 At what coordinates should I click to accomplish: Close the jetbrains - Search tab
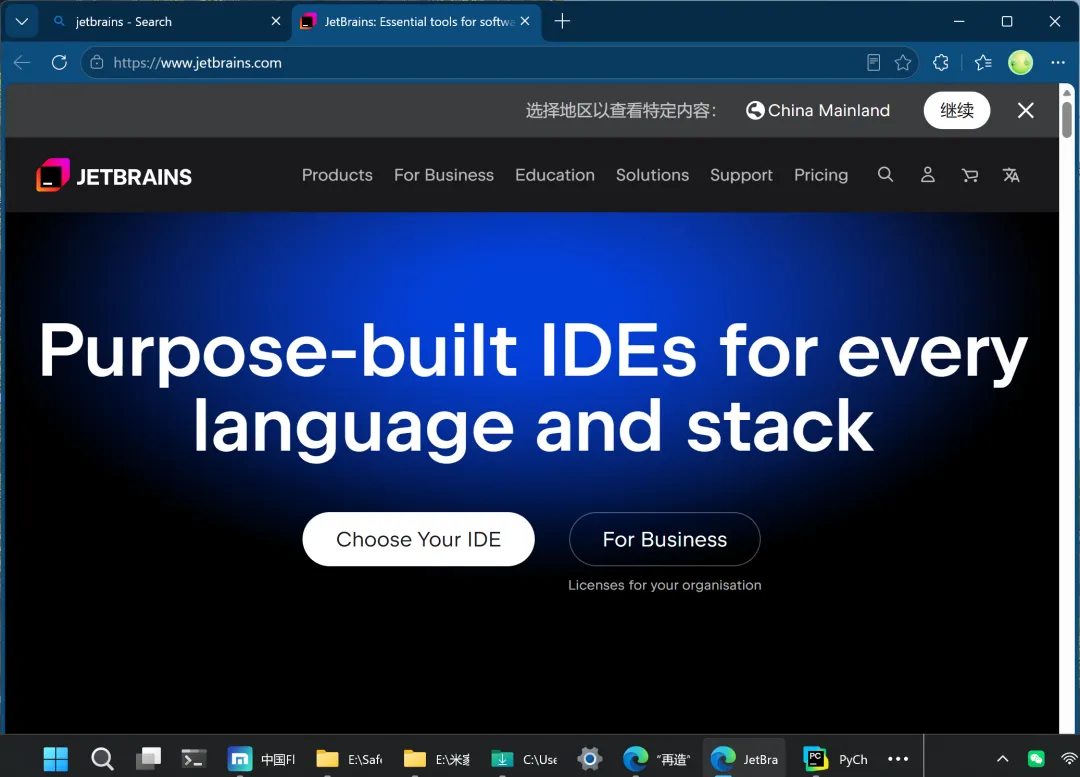[276, 21]
